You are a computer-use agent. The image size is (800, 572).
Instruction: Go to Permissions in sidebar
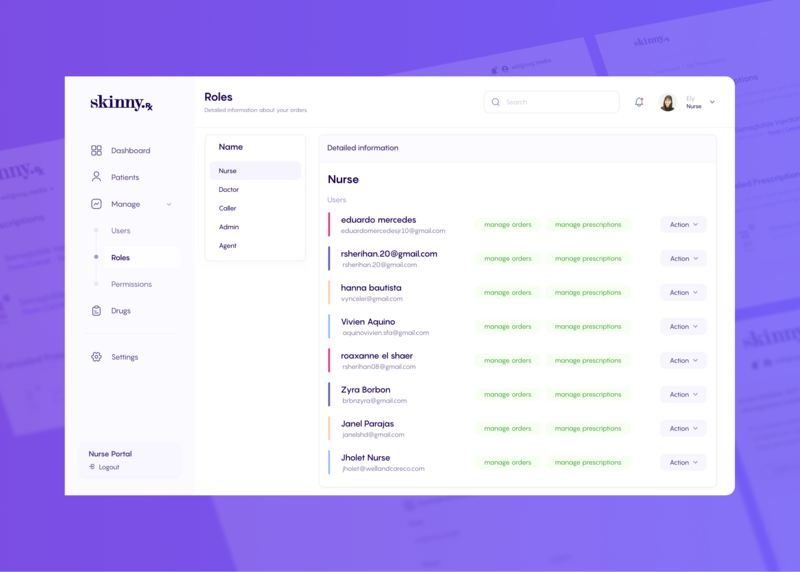131,284
